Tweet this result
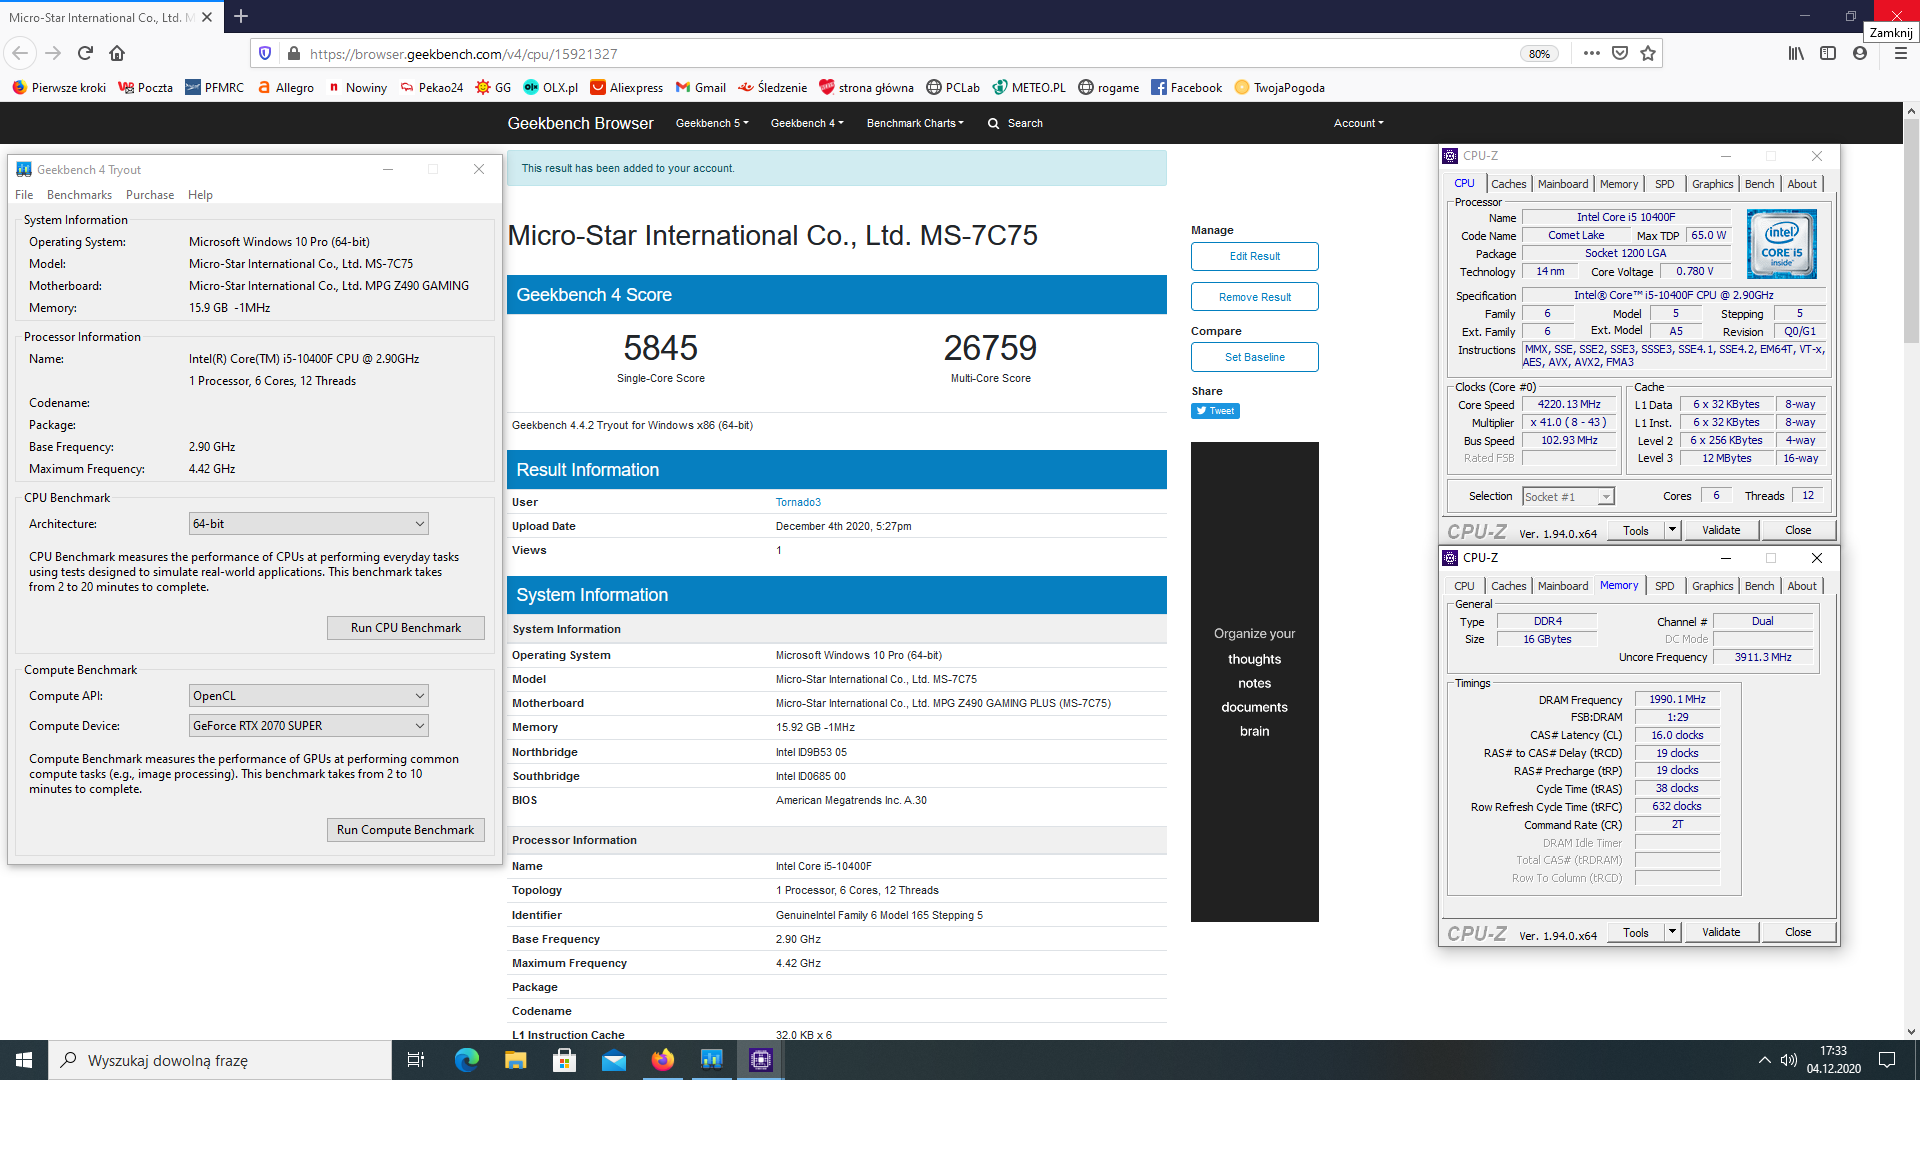Viewport: 1920px width, 1162px height. [1215, 411]
